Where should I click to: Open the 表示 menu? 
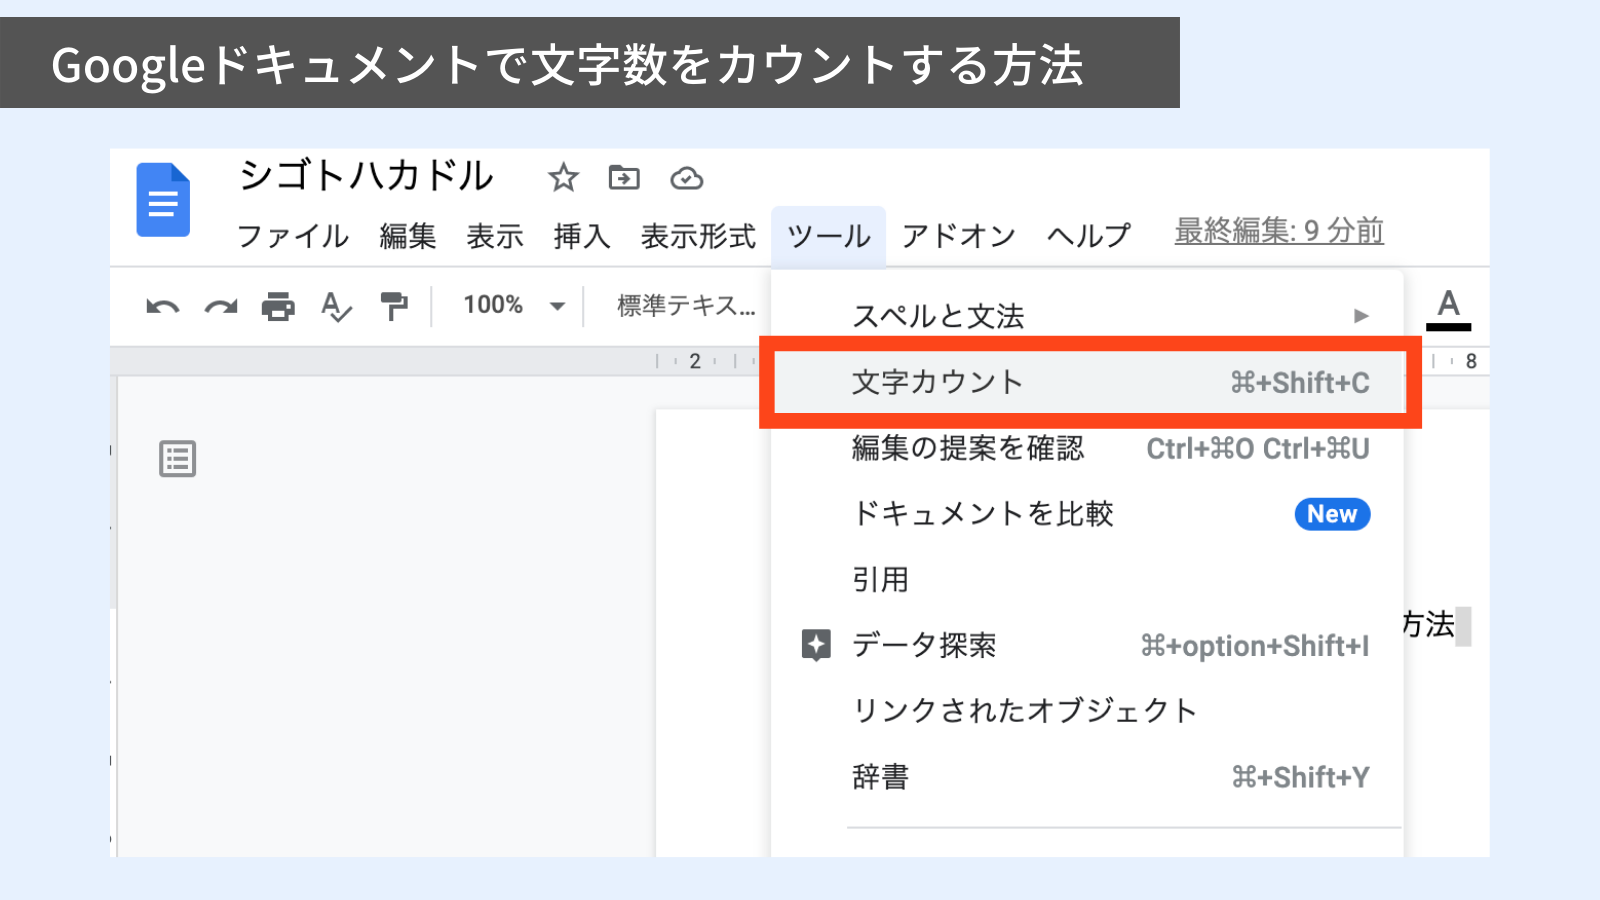pos(495,236)
